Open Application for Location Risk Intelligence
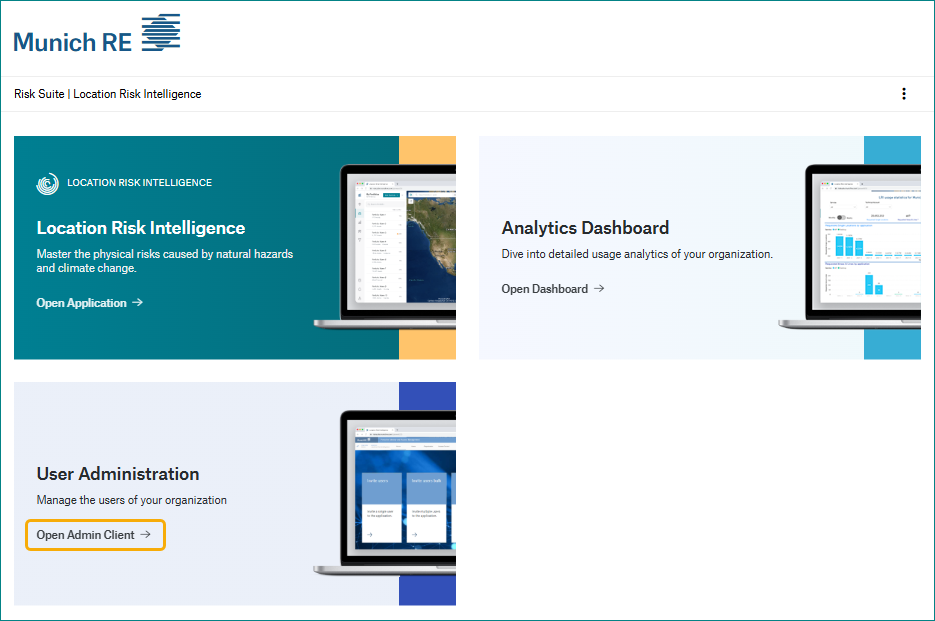Viewport: 935px width, 621px height. tap(89, 302)
